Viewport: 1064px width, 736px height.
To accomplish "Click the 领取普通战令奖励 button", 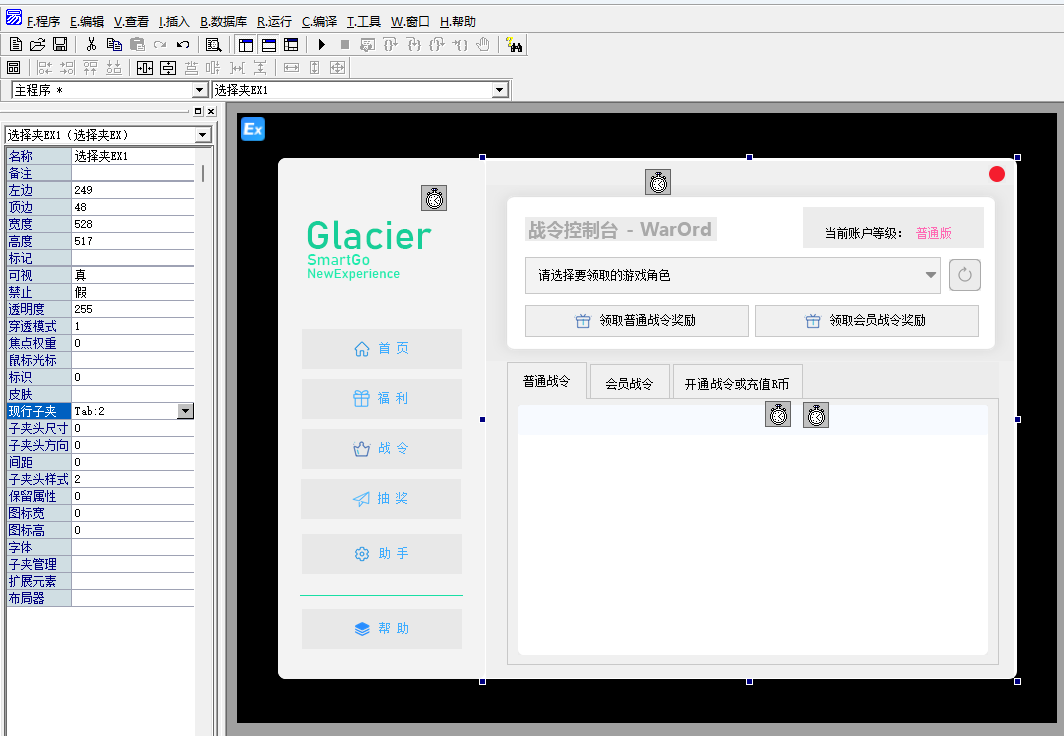I will (x=636, y=320).
